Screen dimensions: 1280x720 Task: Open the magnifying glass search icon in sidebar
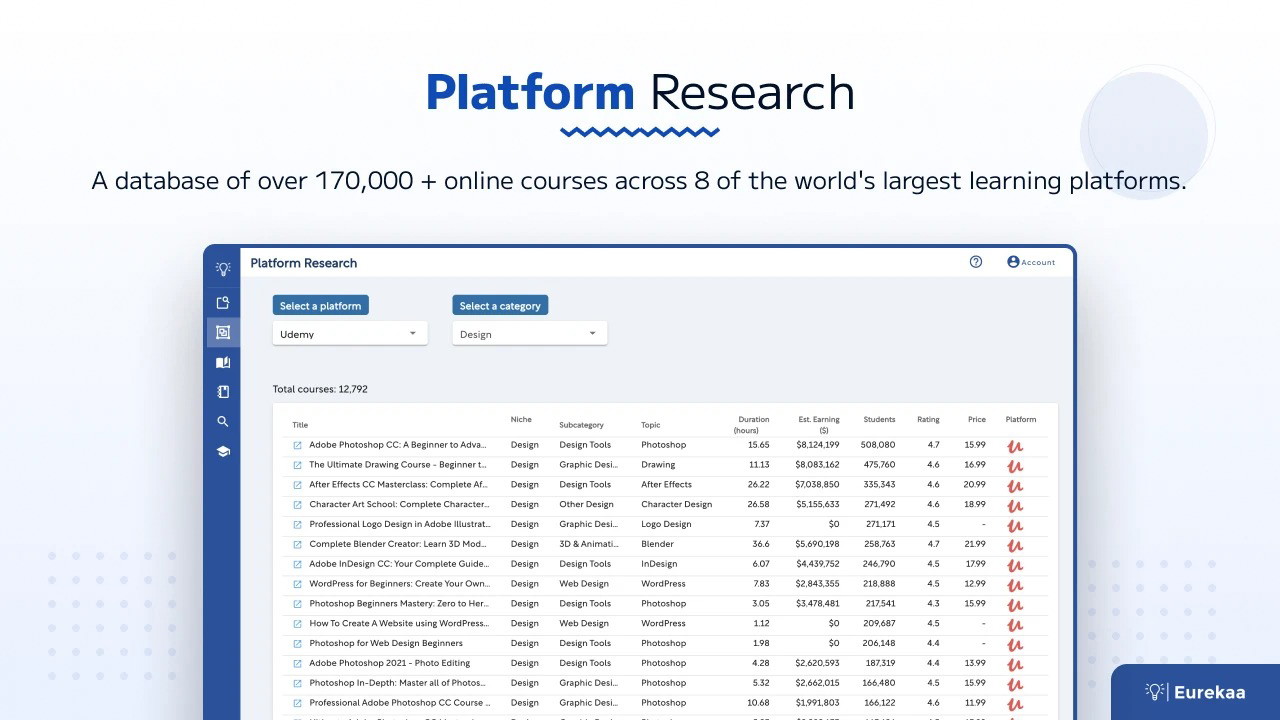(x=223, y=422)
